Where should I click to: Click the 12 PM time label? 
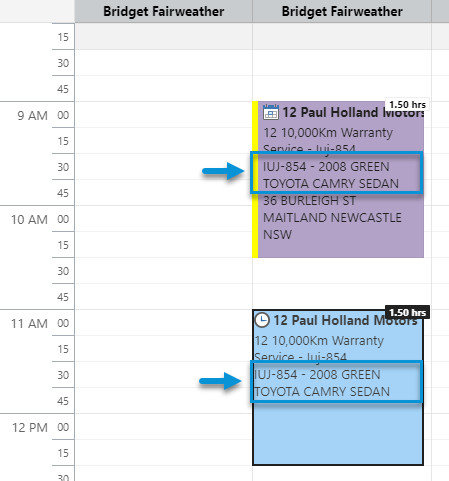[30, 428]
